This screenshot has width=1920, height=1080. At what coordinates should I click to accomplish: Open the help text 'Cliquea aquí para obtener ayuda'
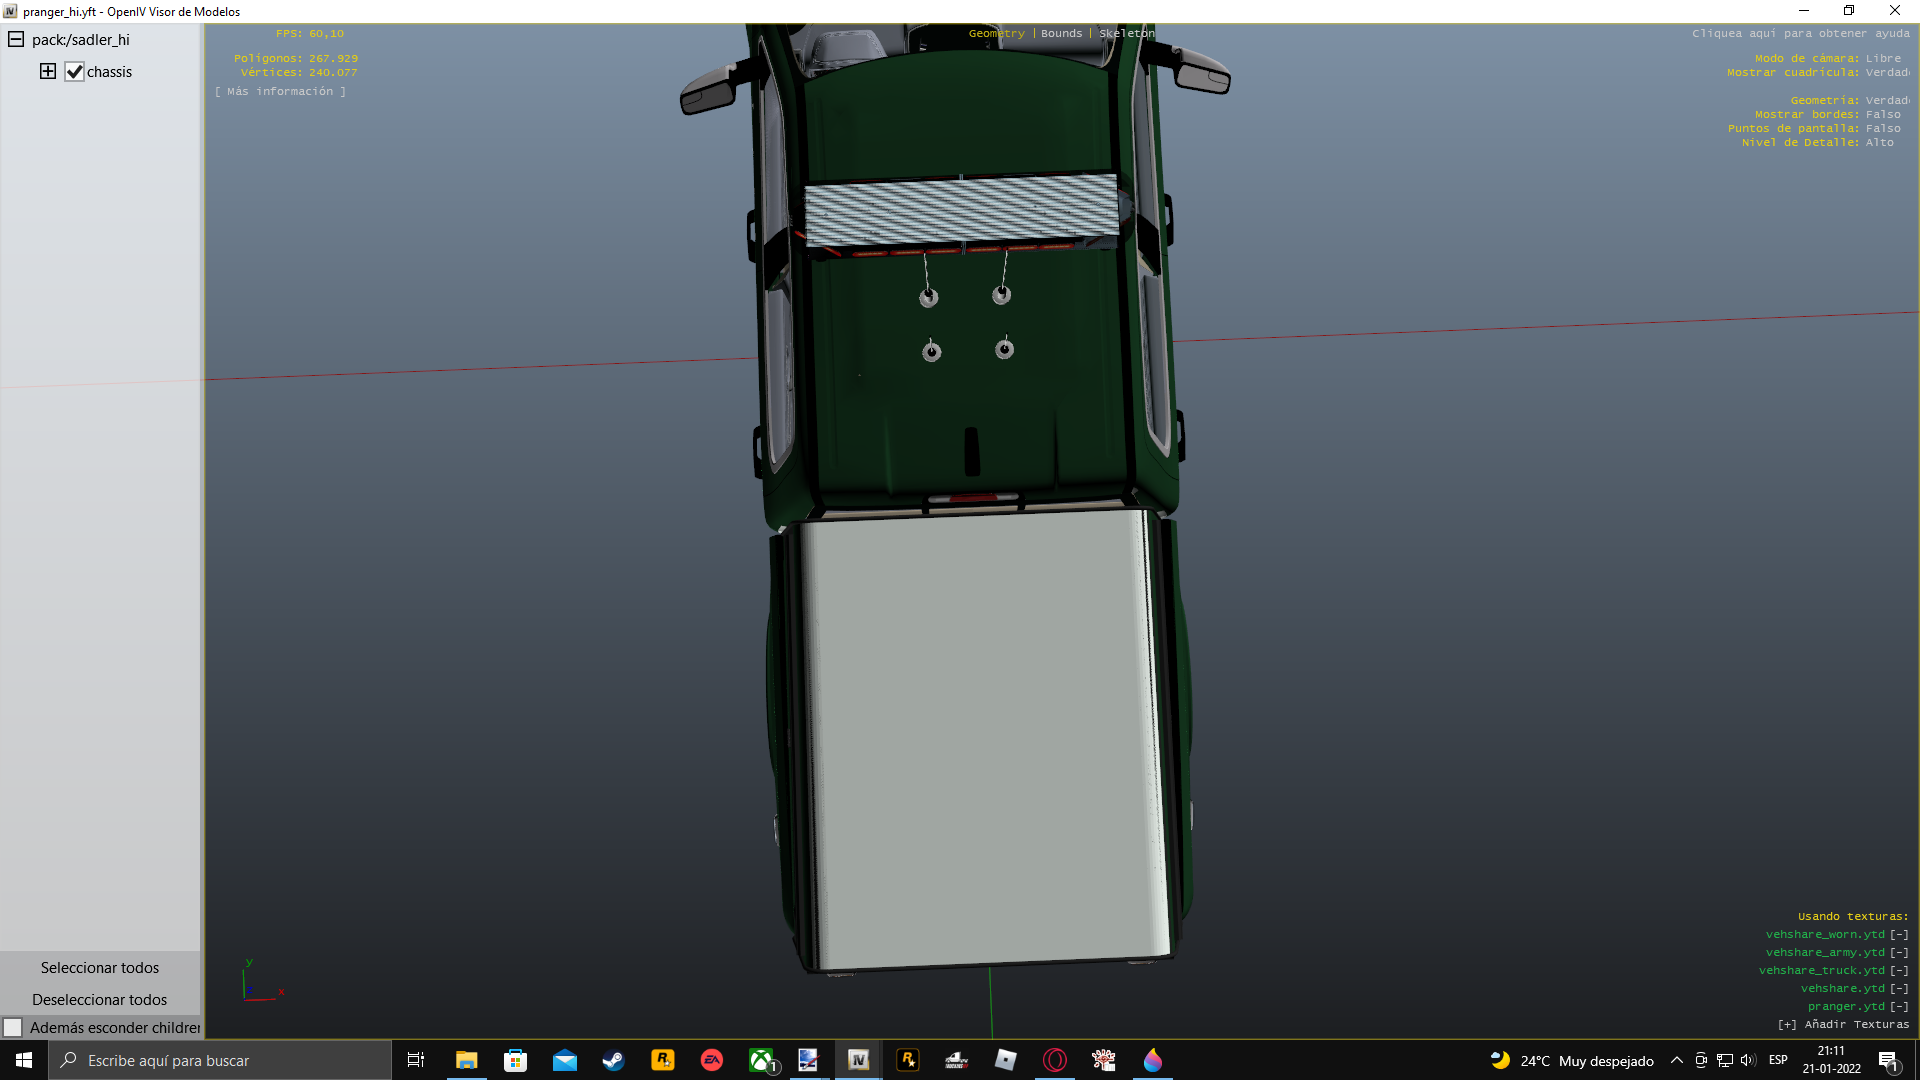click(x=1800, y=33)
